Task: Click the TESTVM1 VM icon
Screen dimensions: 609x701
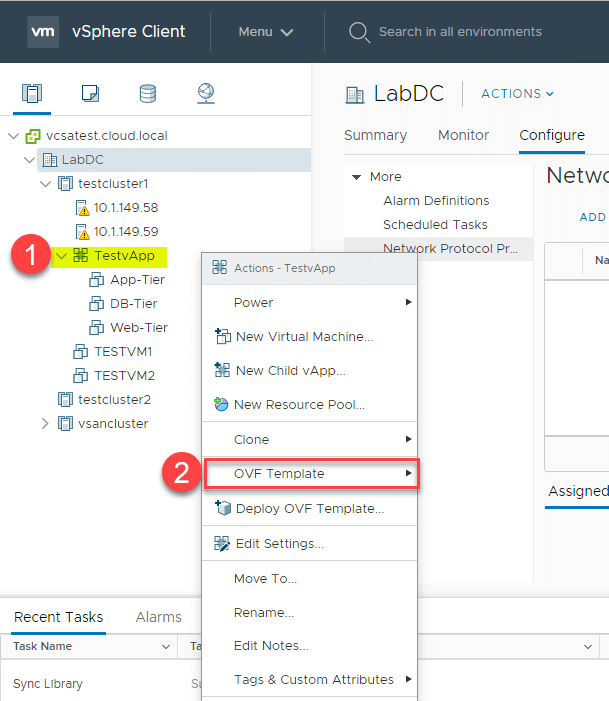Action: click(x=80, y=352)
